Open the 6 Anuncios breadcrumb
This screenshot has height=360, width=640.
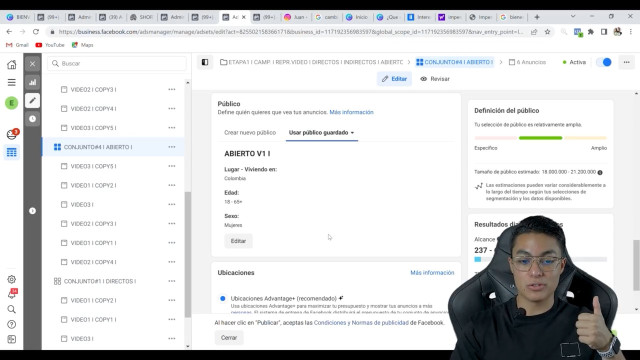[x=527, y=62]
